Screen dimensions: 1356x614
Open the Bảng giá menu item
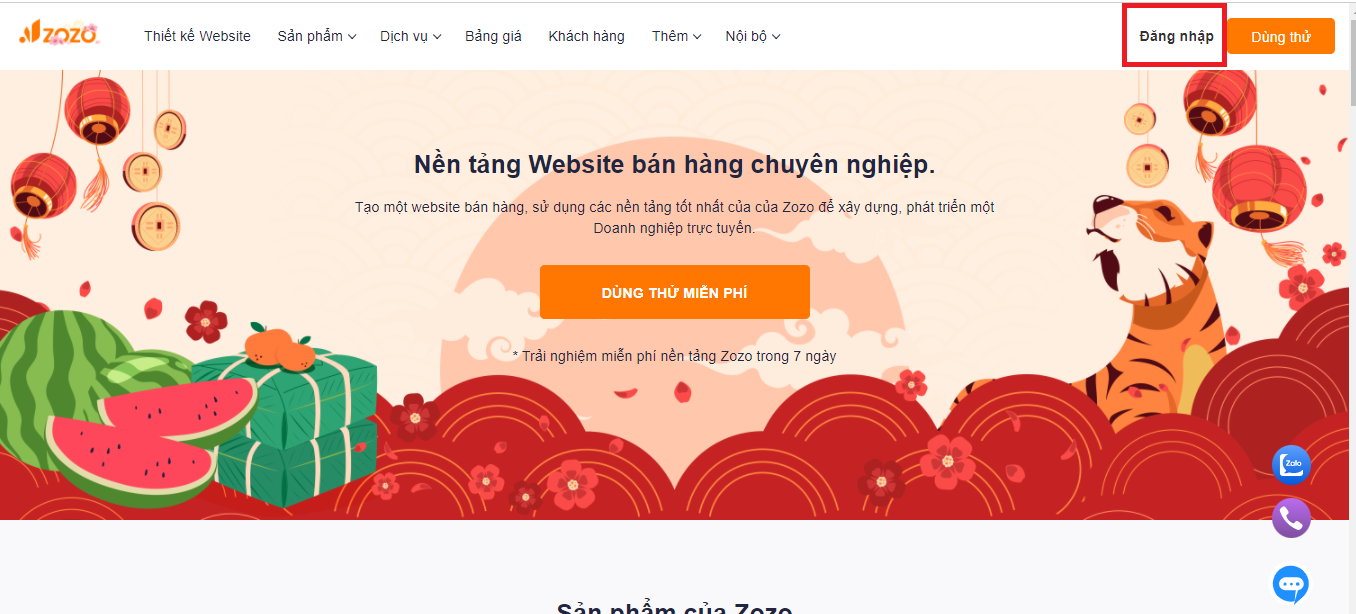click(x=493, y=36)
